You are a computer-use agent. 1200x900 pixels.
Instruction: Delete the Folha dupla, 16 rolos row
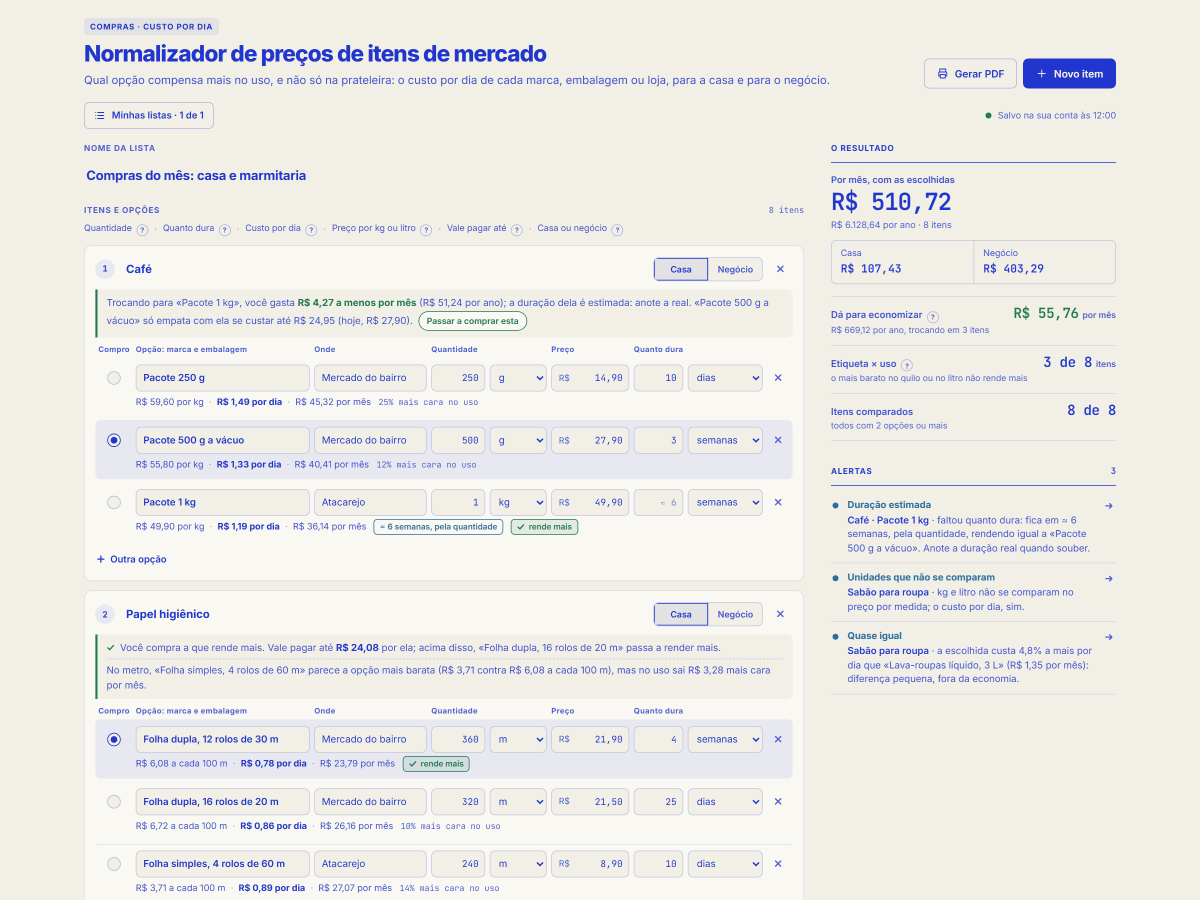pyautogui.click(x=778, y=801)
